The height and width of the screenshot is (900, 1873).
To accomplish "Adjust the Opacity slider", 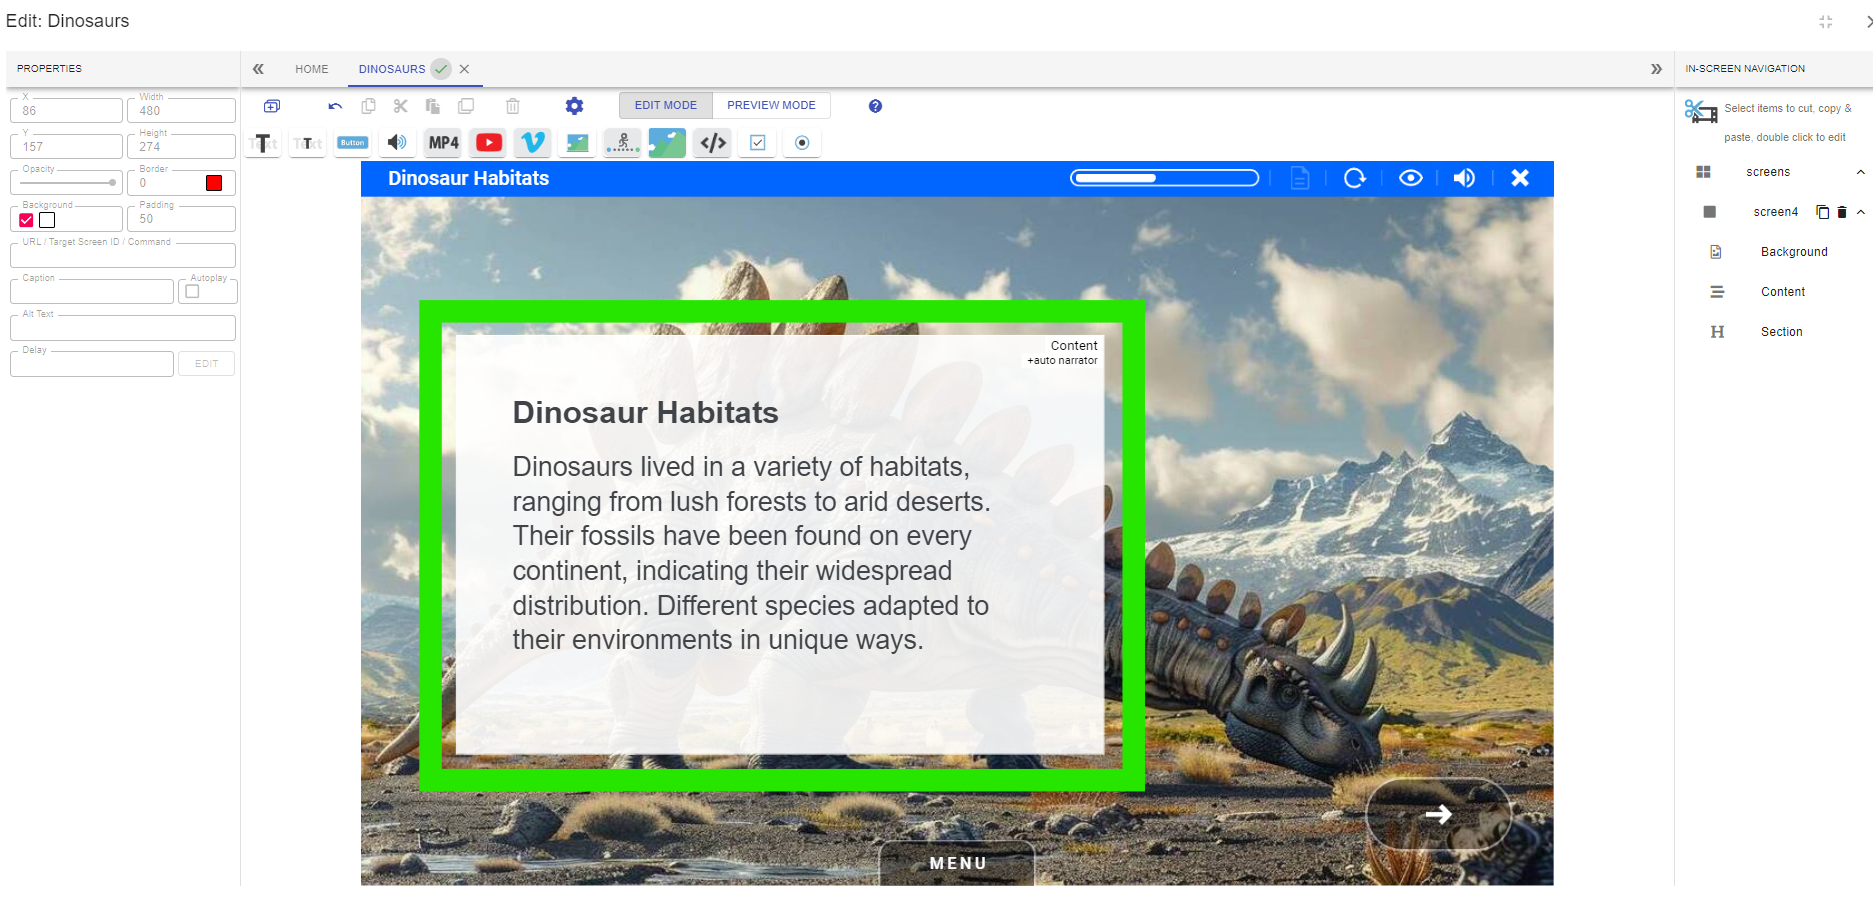I will (x=67, y=183).
